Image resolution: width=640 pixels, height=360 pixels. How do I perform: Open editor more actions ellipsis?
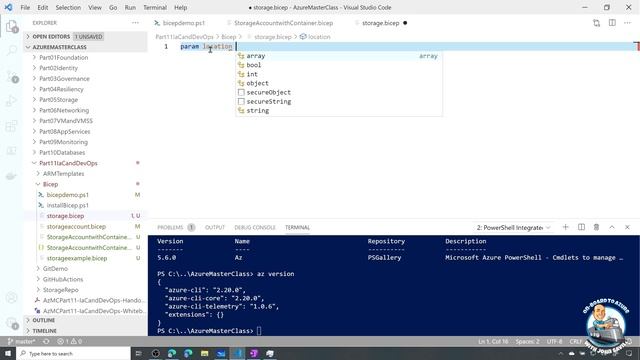(x=627, y=23)
